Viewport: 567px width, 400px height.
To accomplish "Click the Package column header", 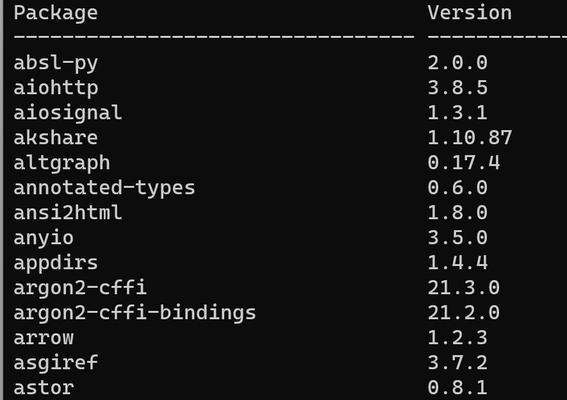I will click(x=56, y=13).
